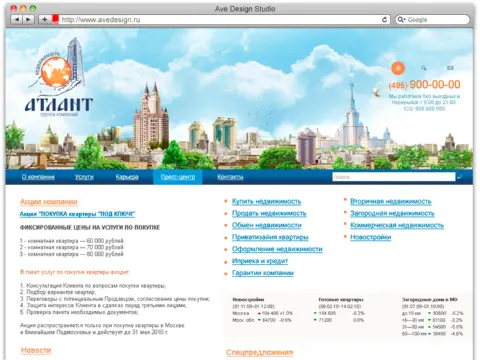Open the Спецпредложения heading link
This screenshot has height=360, width=480.
(260, 352)
